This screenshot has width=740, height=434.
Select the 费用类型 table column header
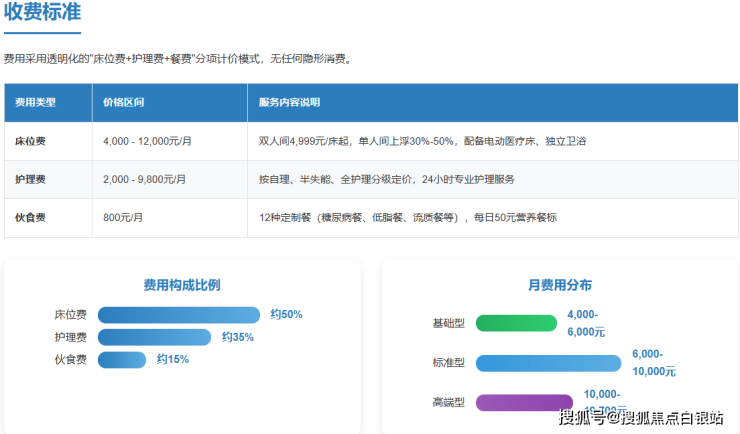[x=35, y=103]
